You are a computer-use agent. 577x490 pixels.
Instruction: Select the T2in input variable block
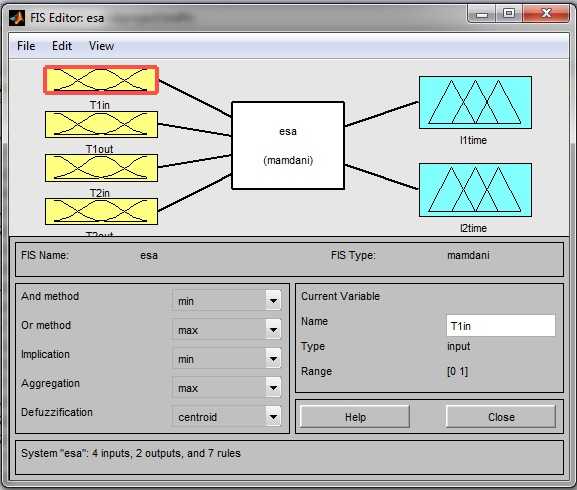click(101, 168)
